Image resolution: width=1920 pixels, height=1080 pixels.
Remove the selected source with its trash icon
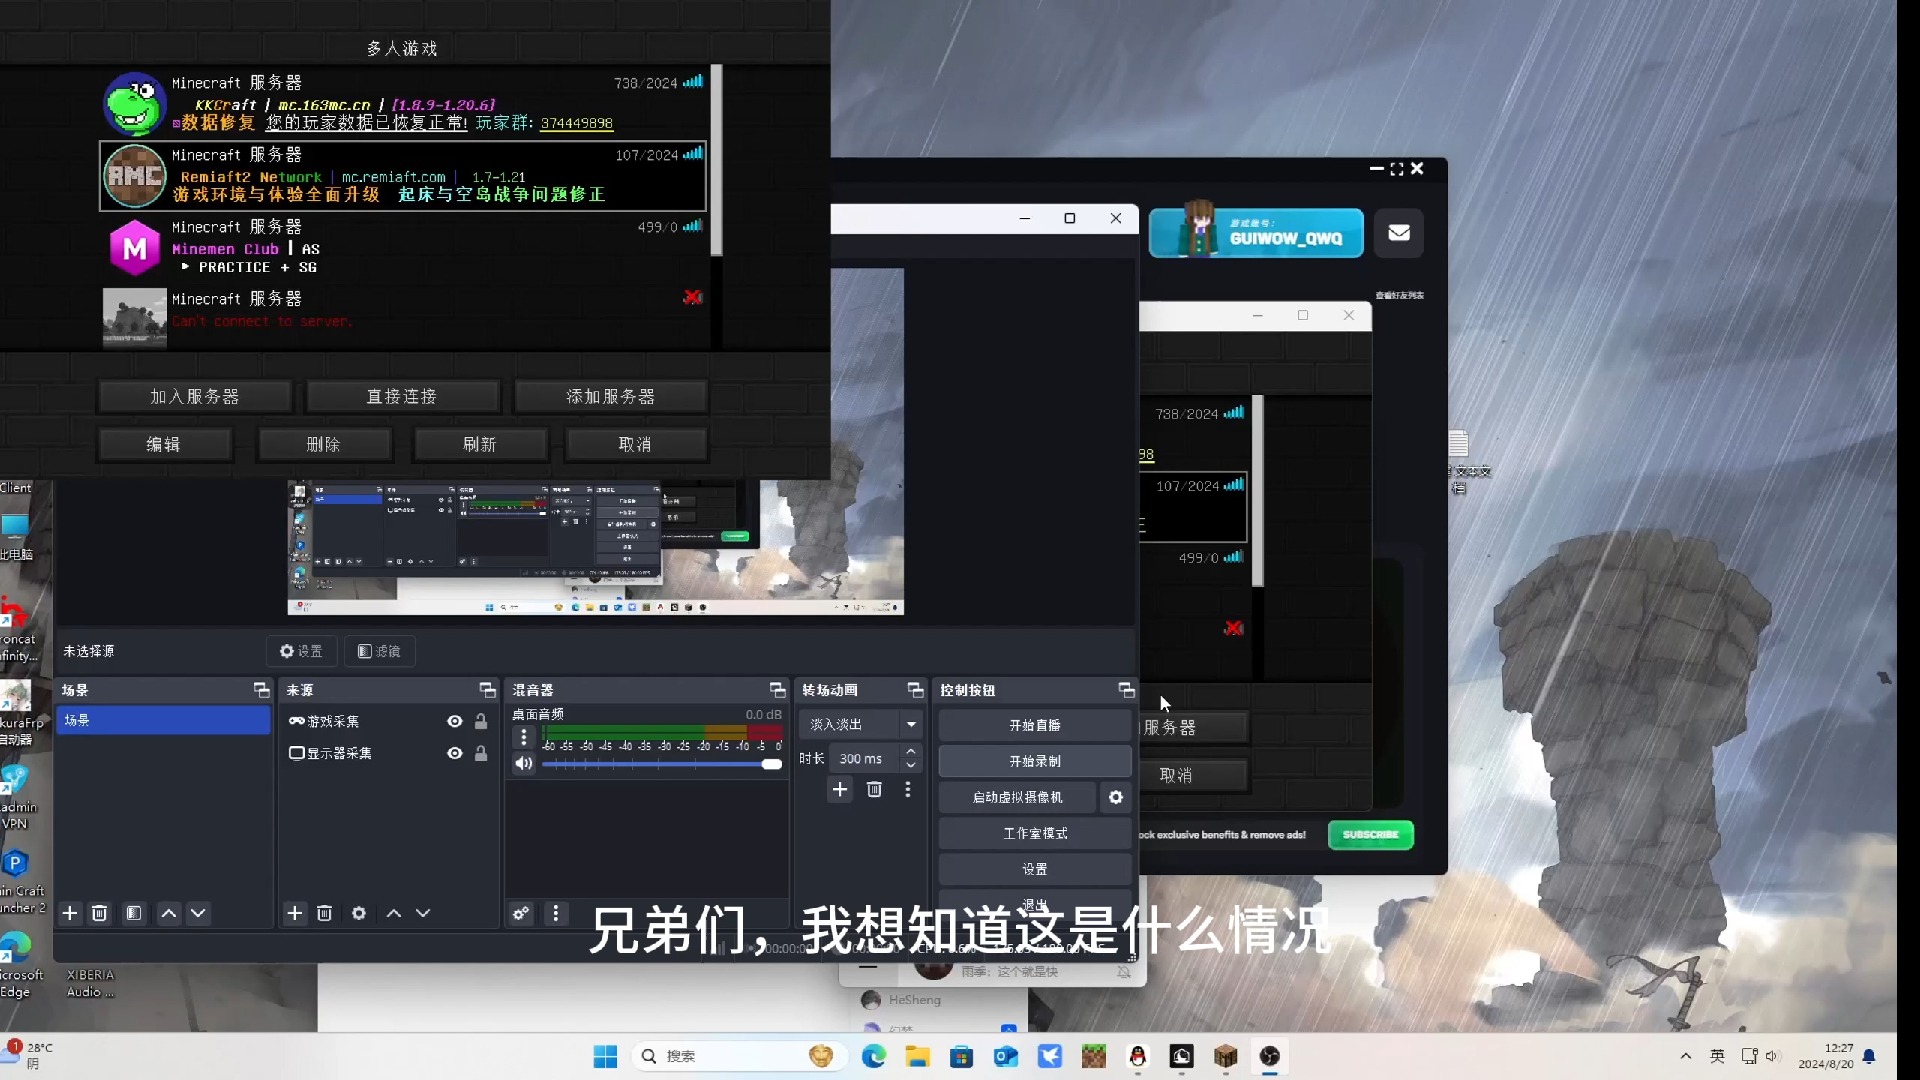coord(324,913)
